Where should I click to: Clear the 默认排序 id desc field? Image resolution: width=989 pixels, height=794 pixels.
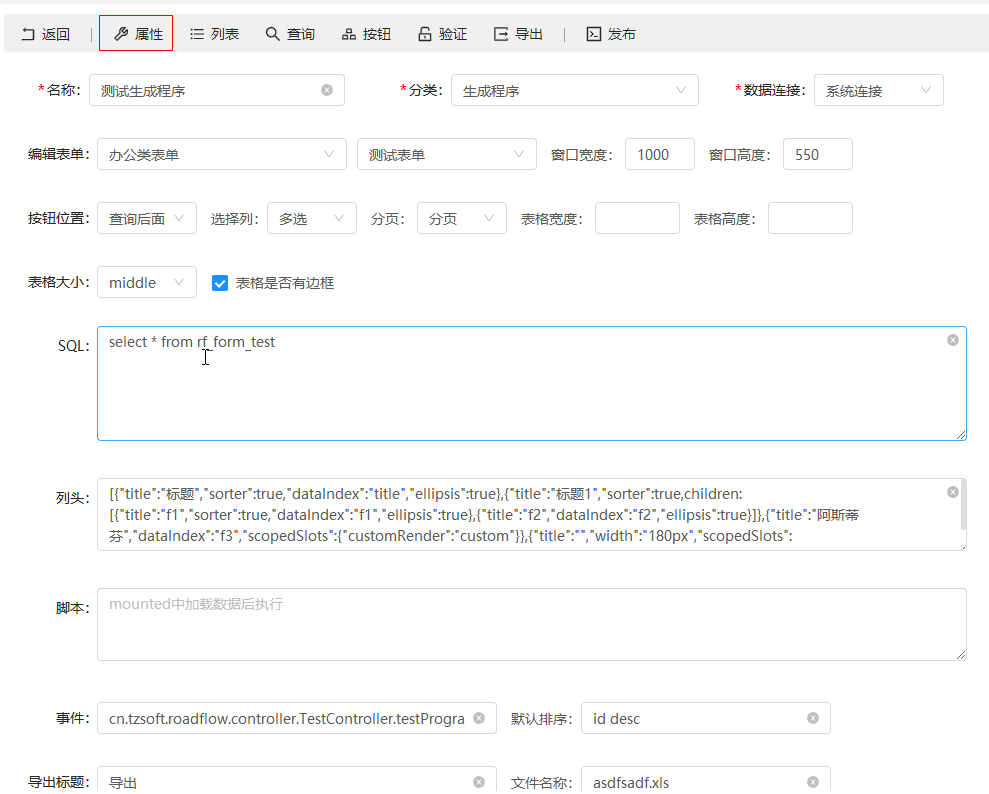813,718
